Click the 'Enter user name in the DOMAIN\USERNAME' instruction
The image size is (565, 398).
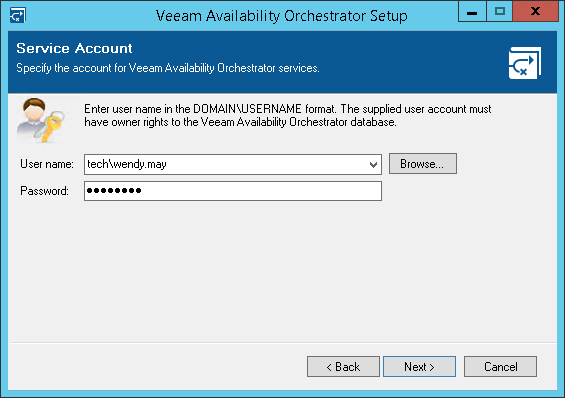pyautogui.click(x=288, y=116)
